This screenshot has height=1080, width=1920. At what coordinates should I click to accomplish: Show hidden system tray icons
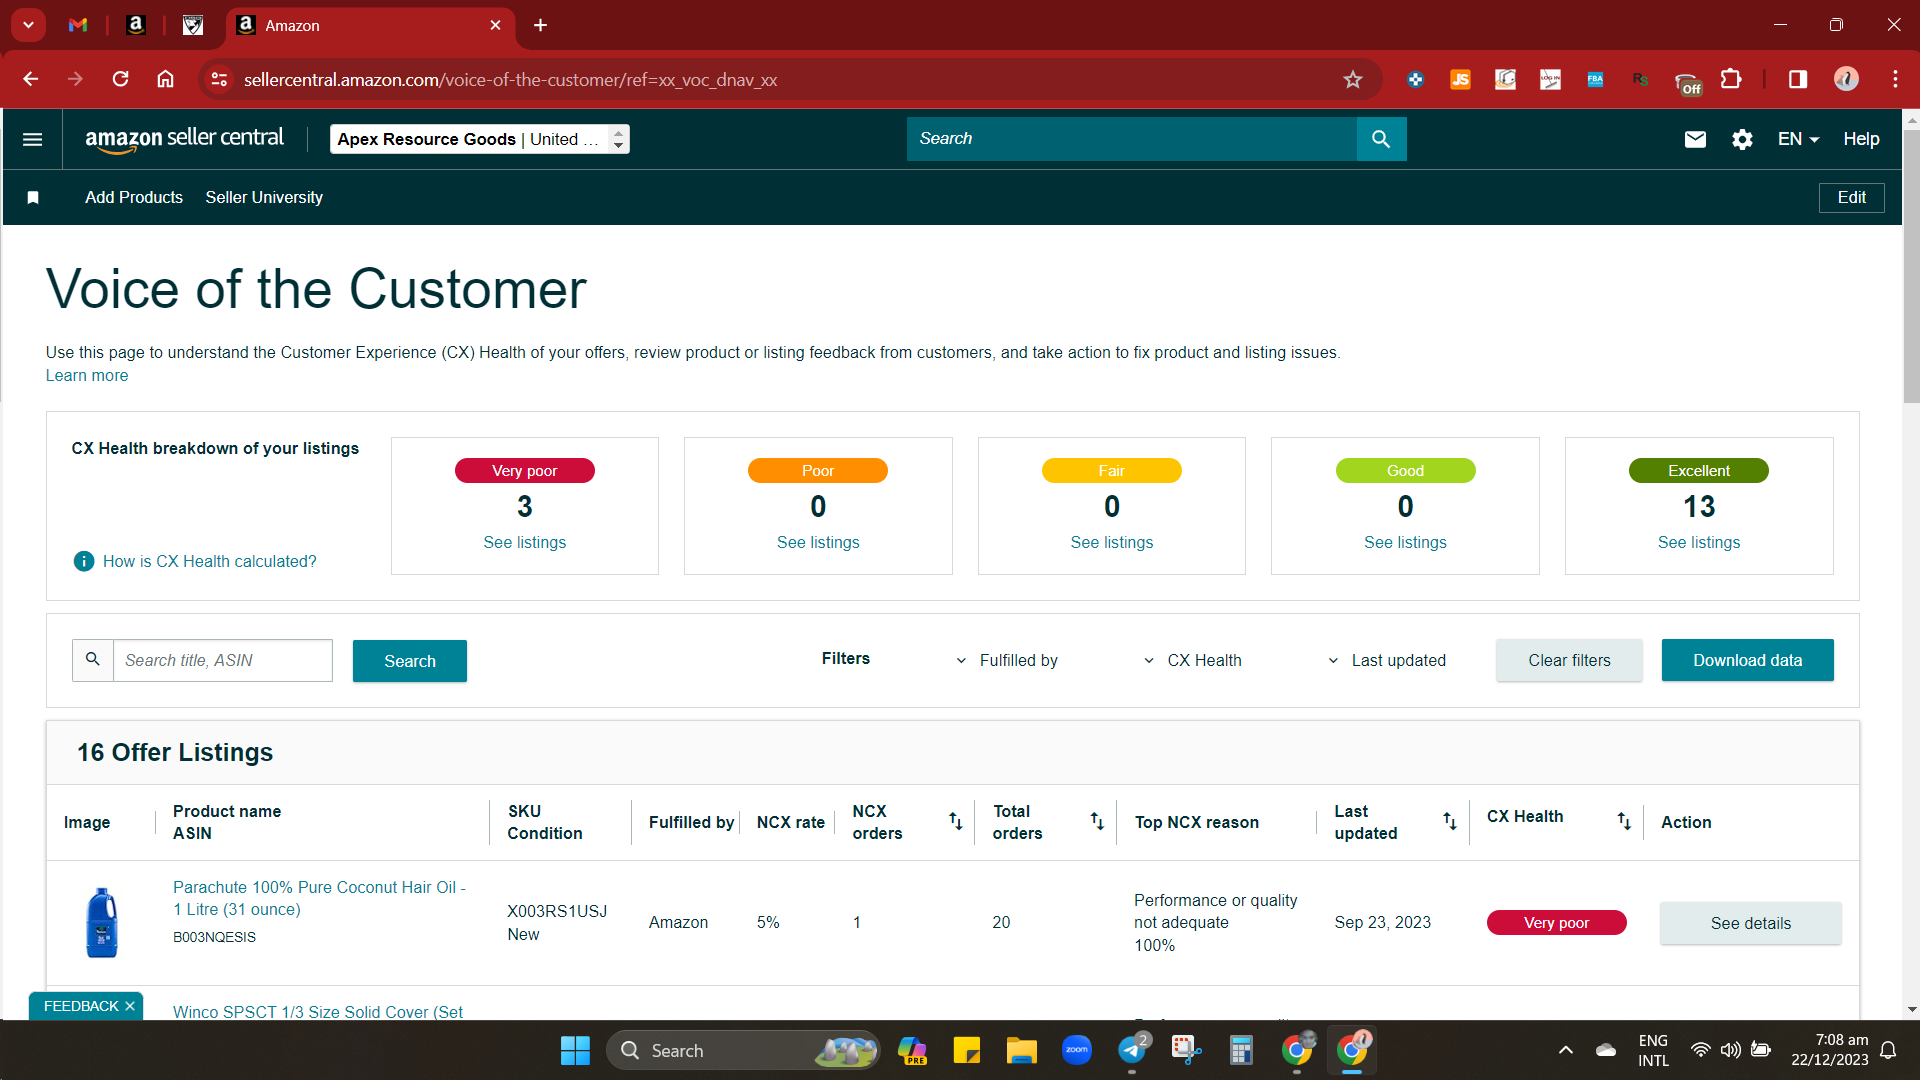[x=1566, y=1051]
